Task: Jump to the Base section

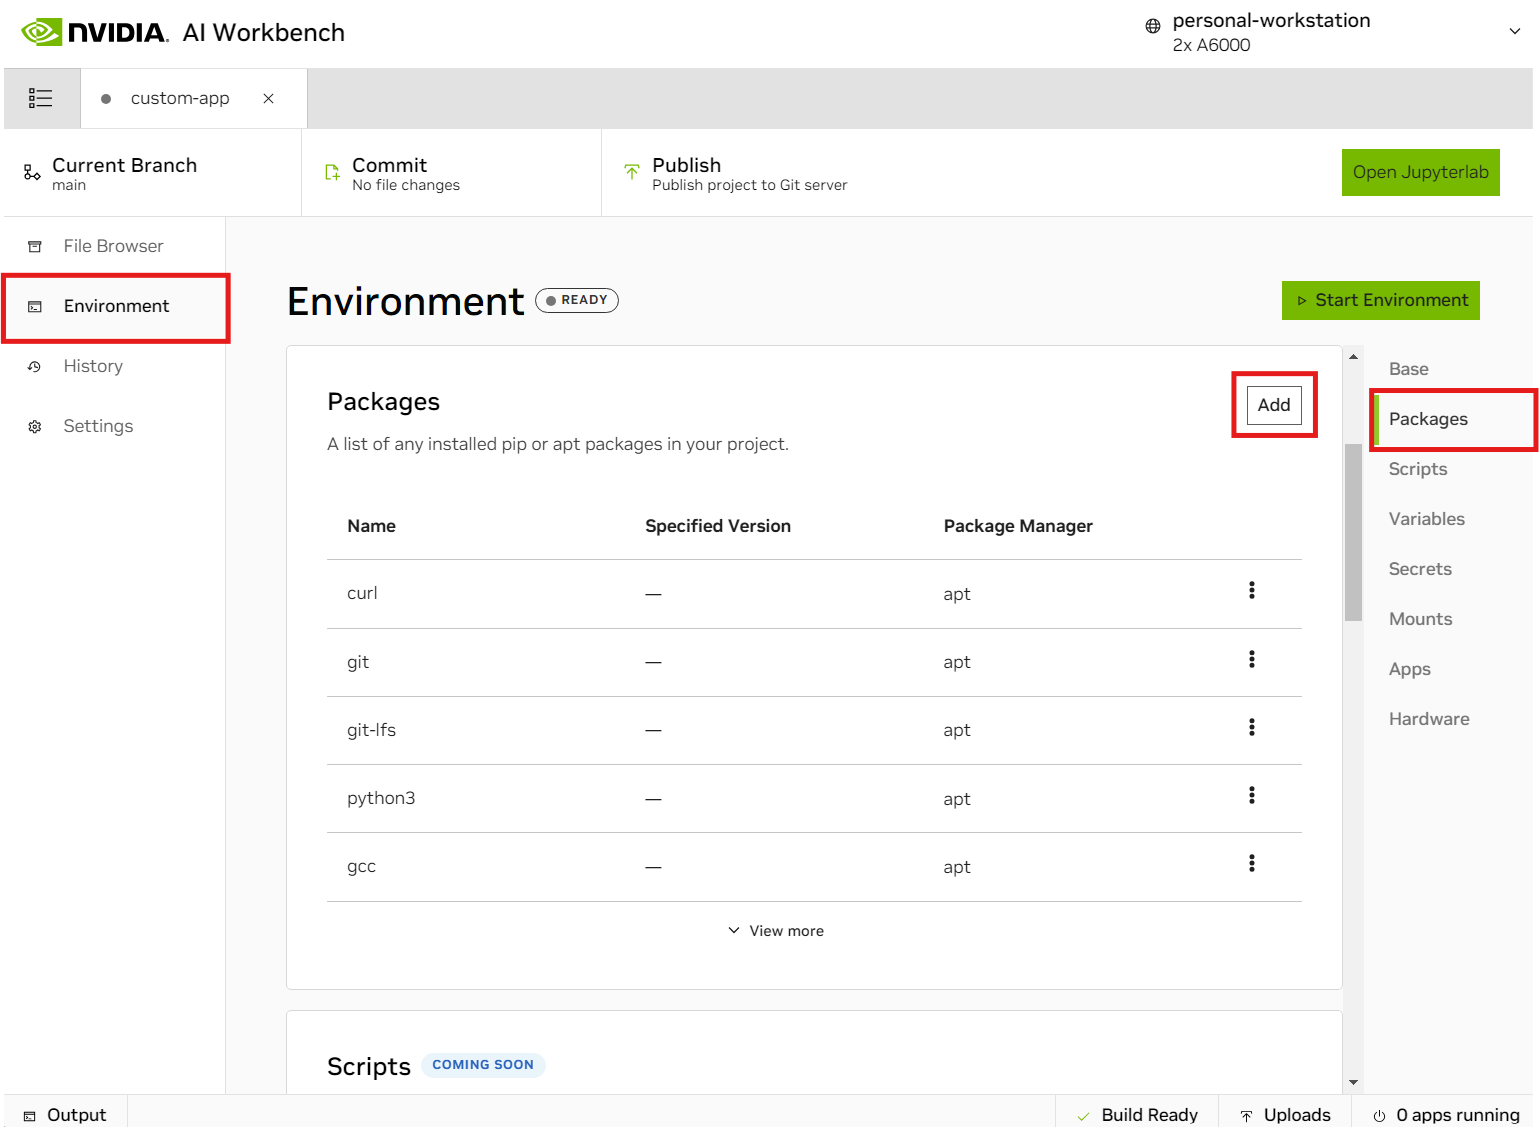Action: [1408, 369]
